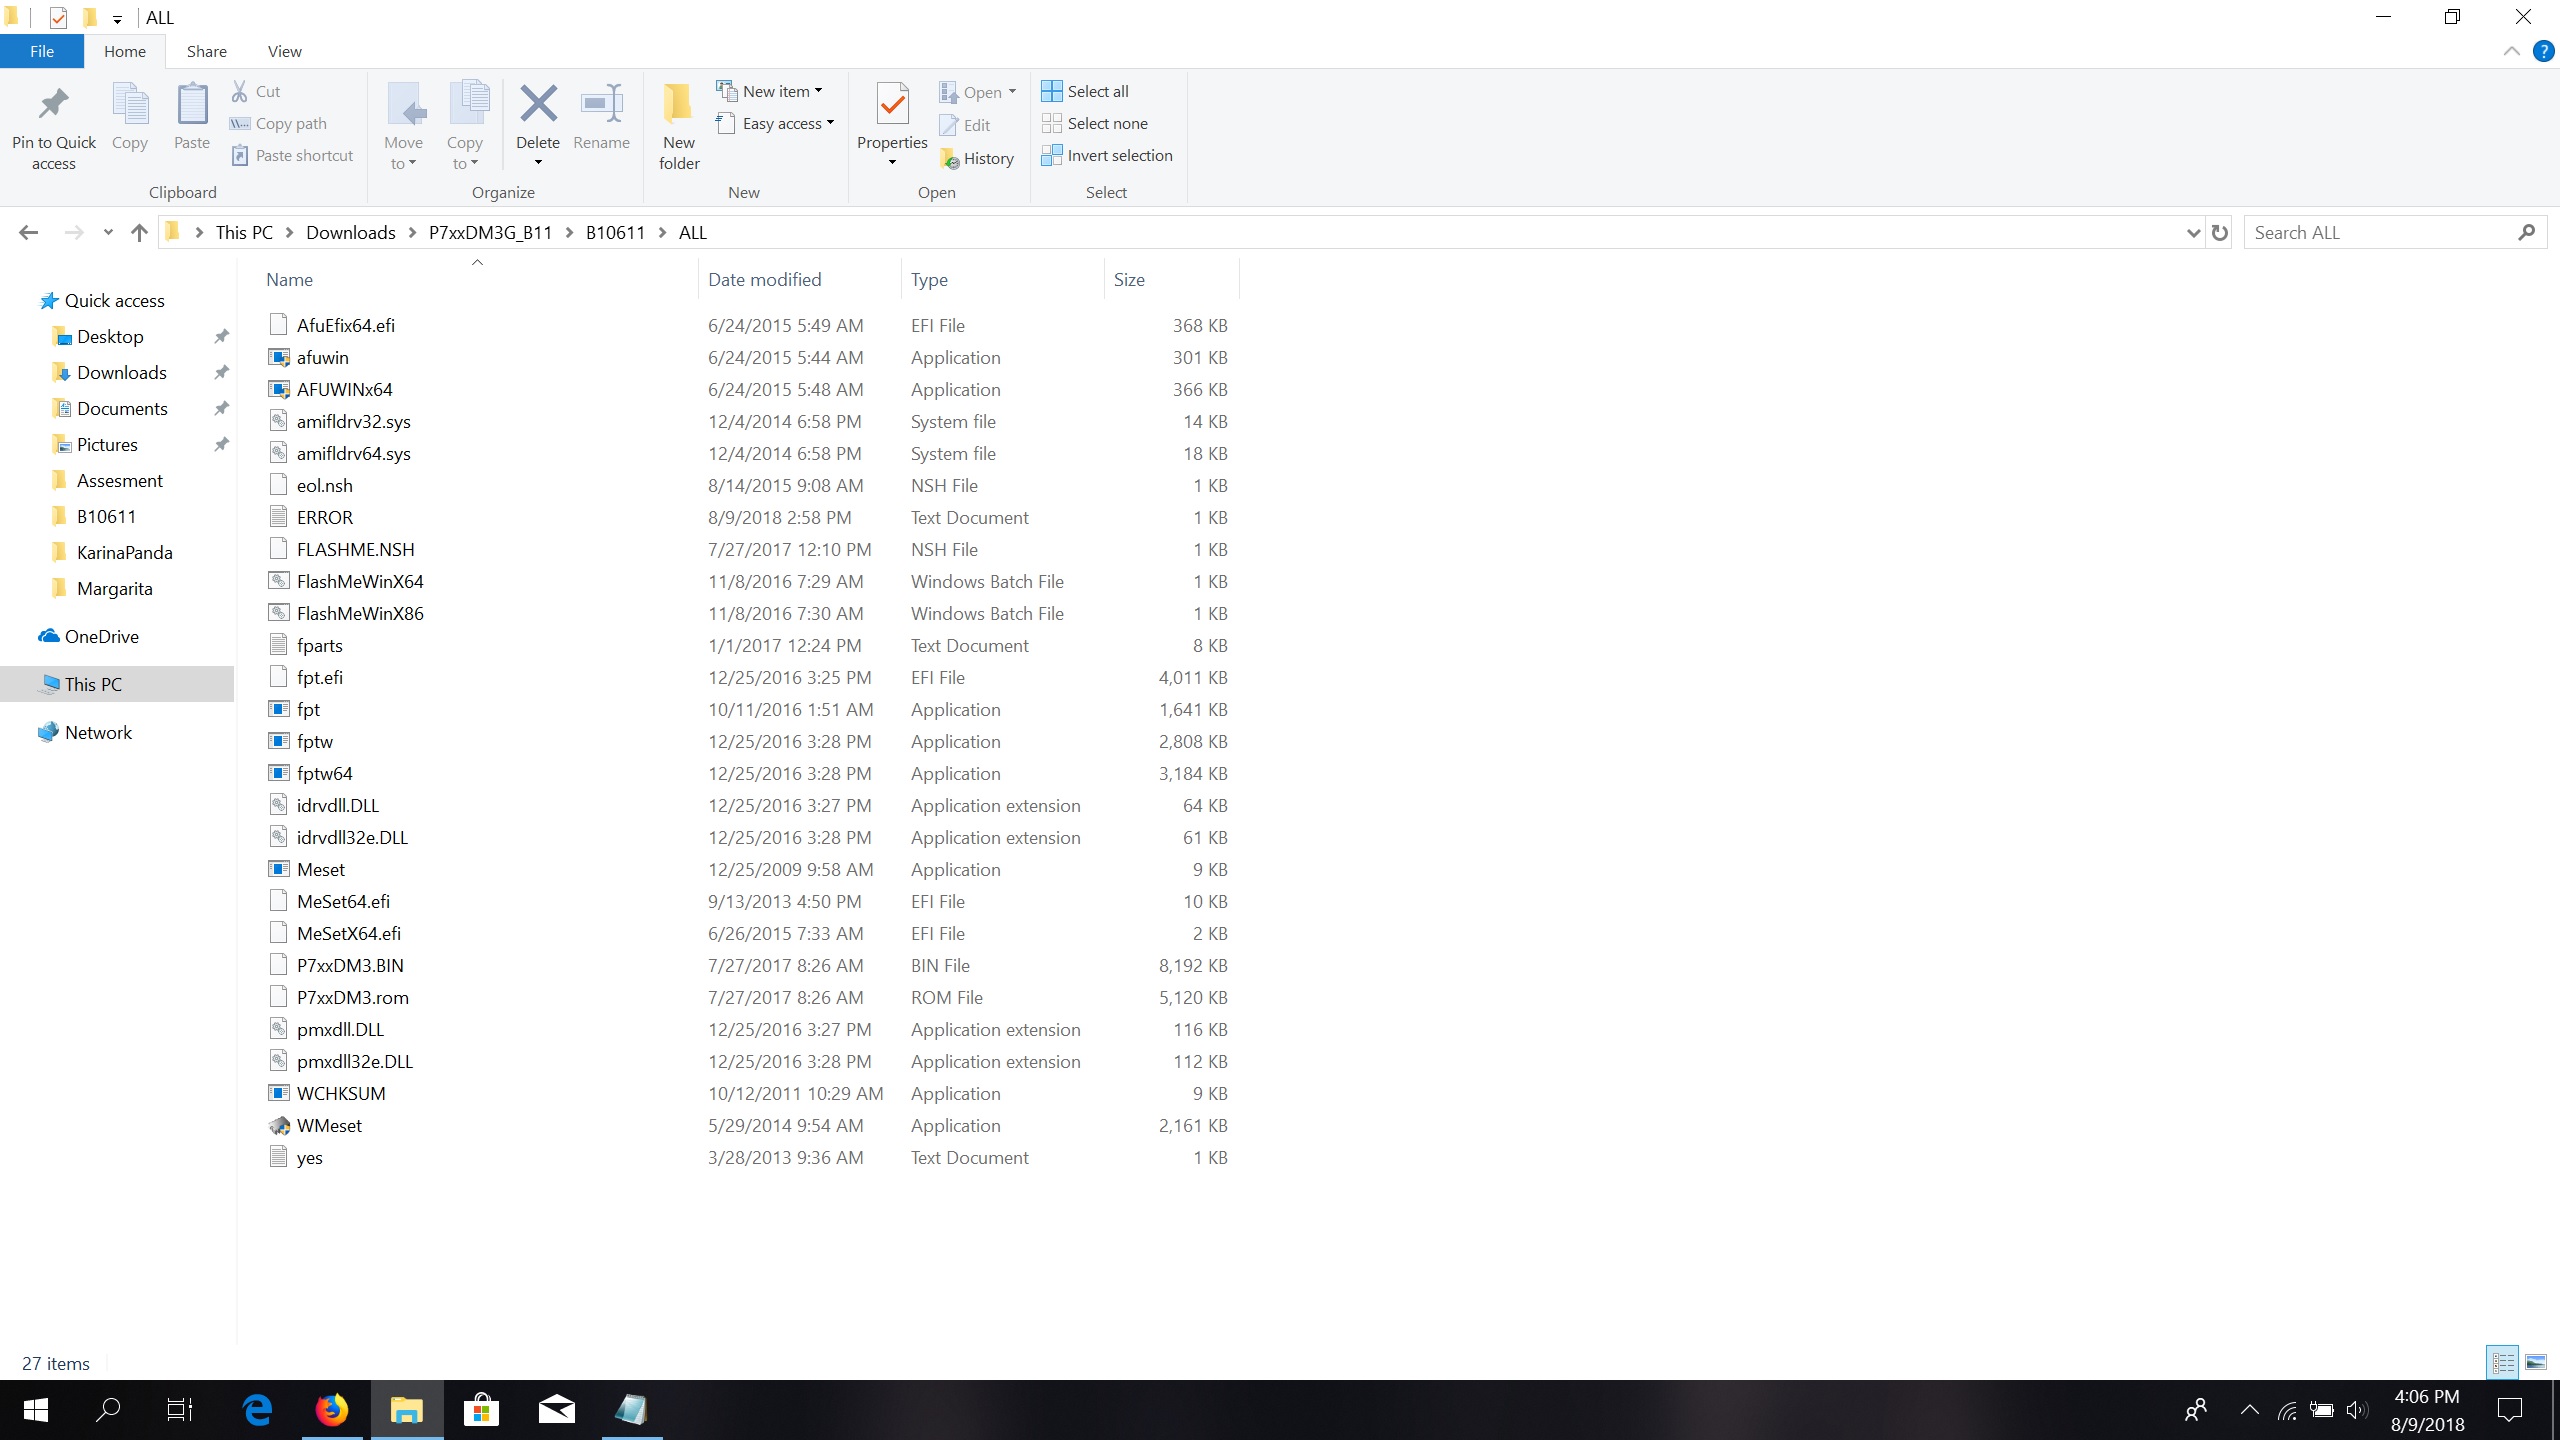Viewport: 2560px width, 1440px height.
Task: Select OneDrive in navigation pane
Action: tap(101, 637)
